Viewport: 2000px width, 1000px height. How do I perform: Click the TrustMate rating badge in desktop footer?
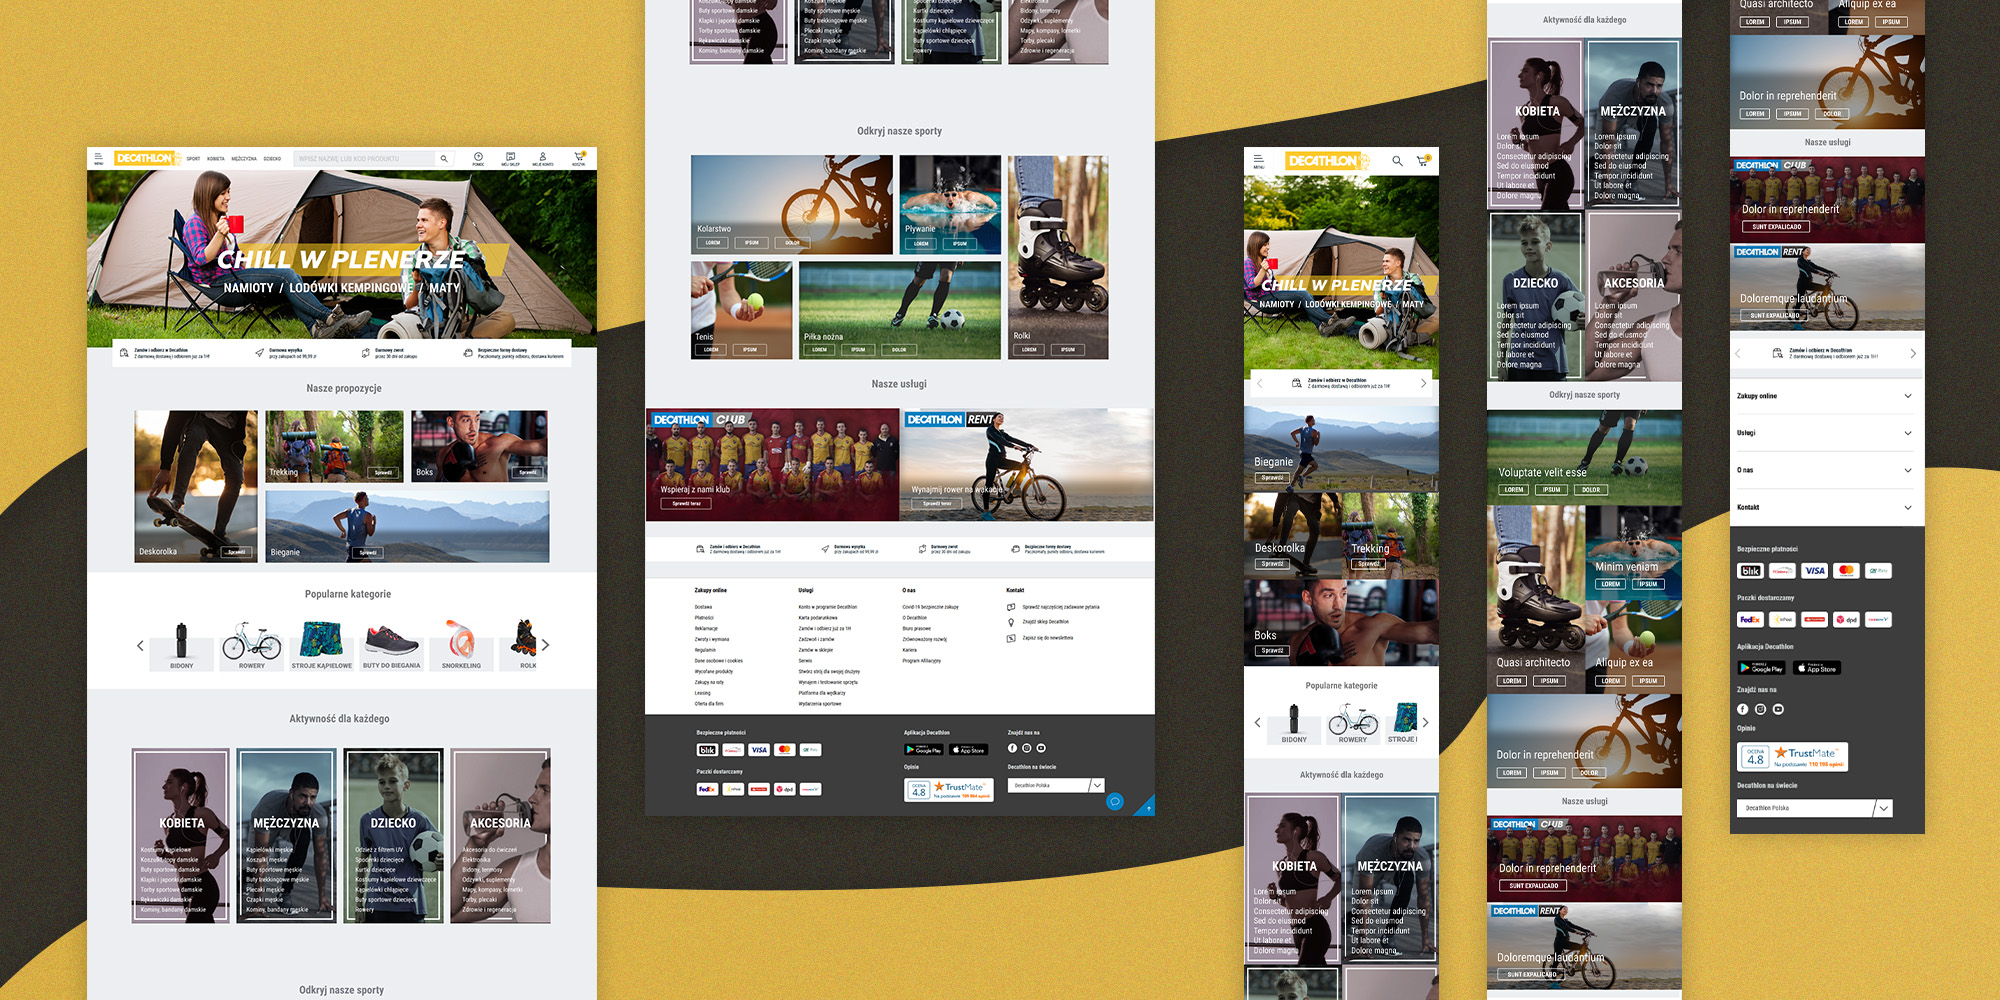(x=949, y=789)
